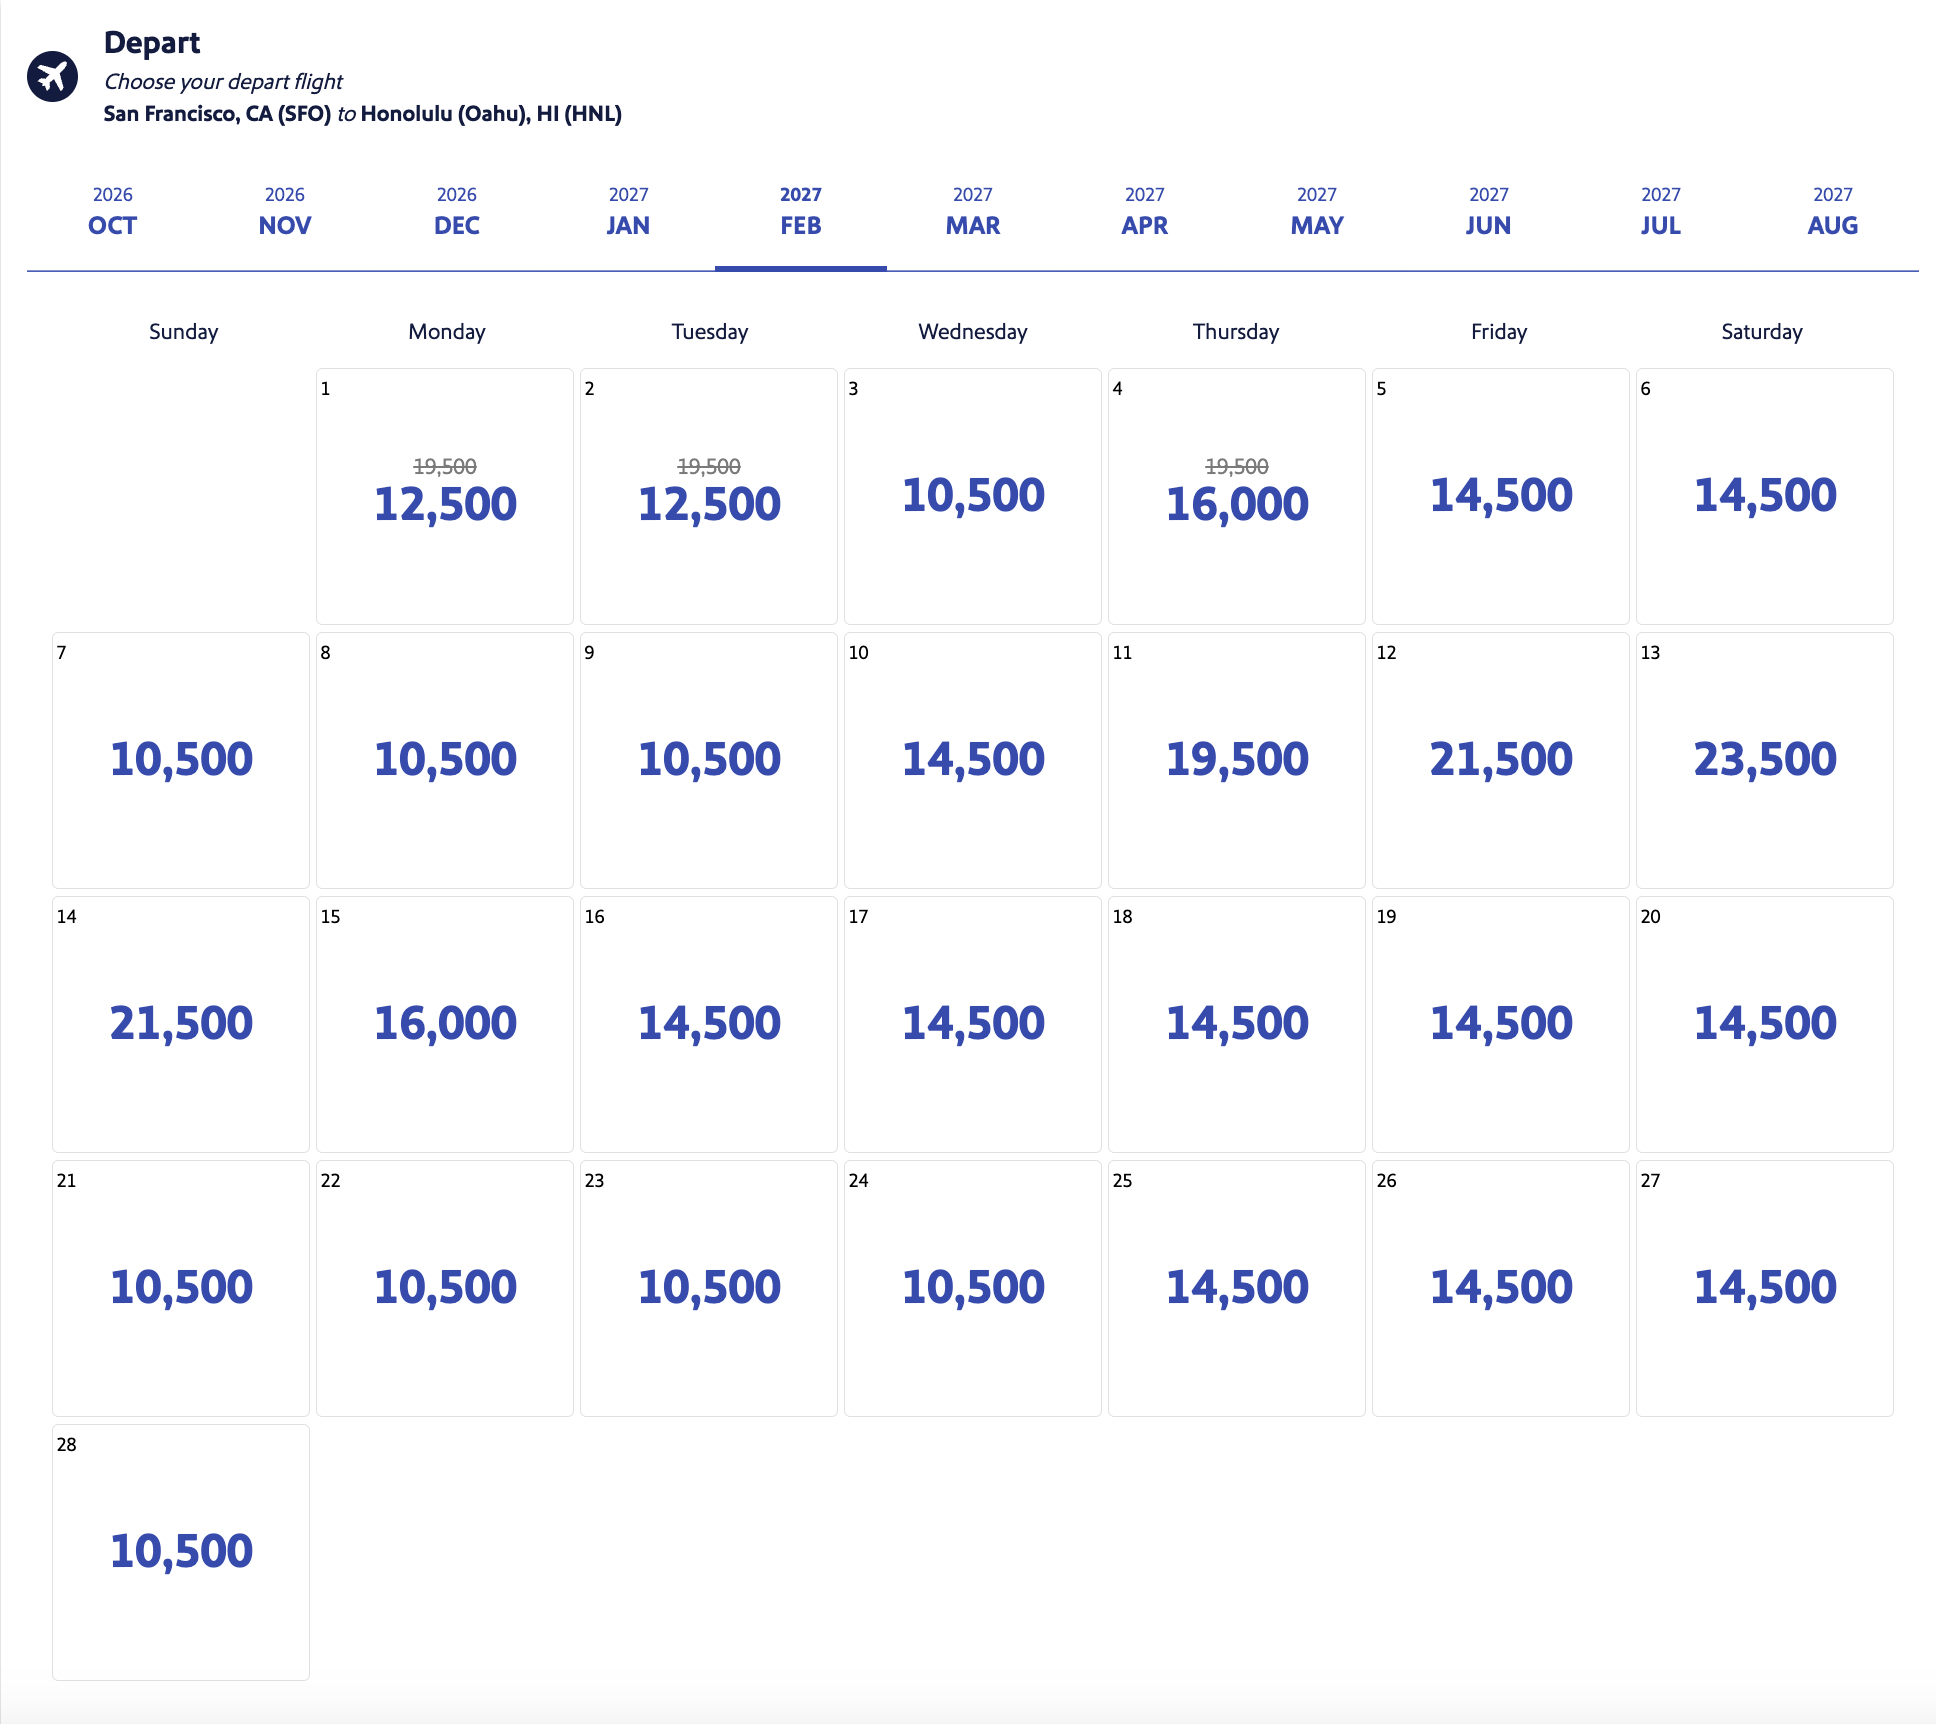Image resolution: width=1936 pixels, height=1724 pixels.
Task: Pick February 4 discounted 16,000 fare
Action: 1237,497
